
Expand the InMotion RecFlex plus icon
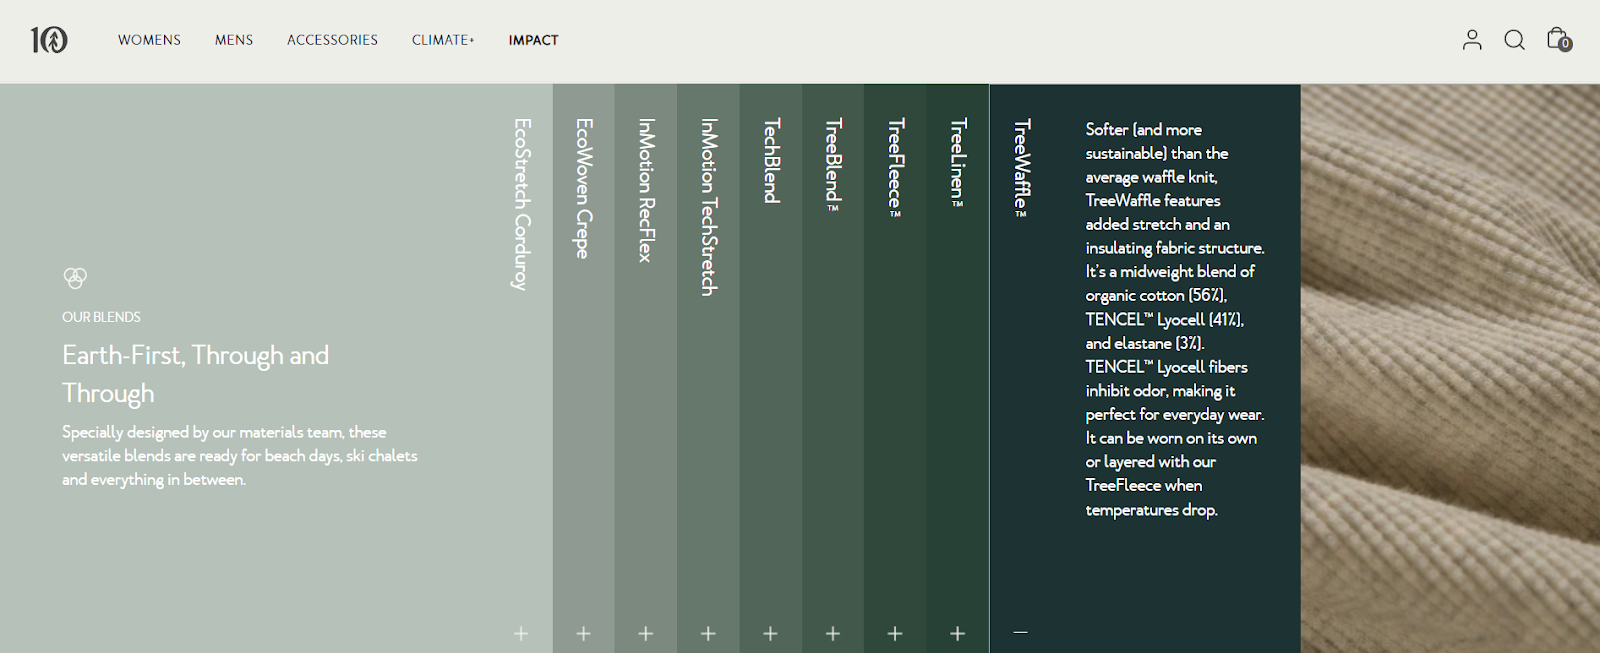coord(646,633)
